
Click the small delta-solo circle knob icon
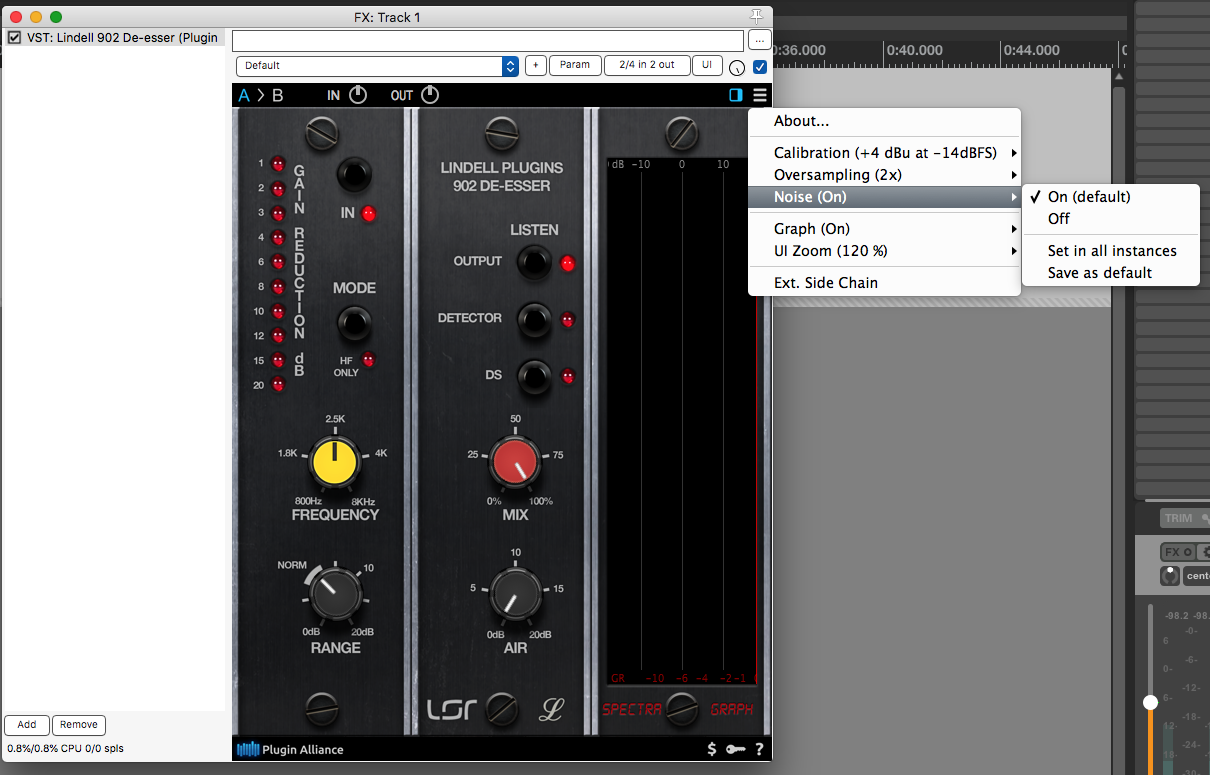pos(737,67)
